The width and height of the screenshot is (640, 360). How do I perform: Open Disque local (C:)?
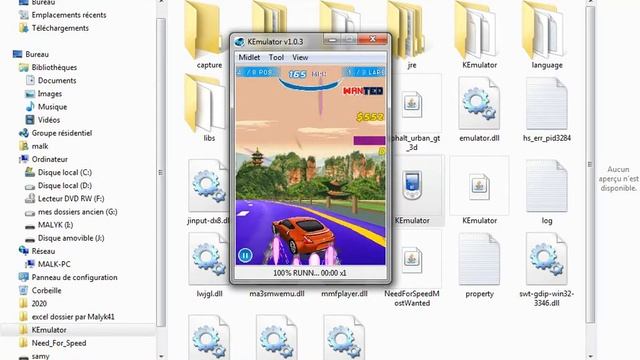(64, 172)
